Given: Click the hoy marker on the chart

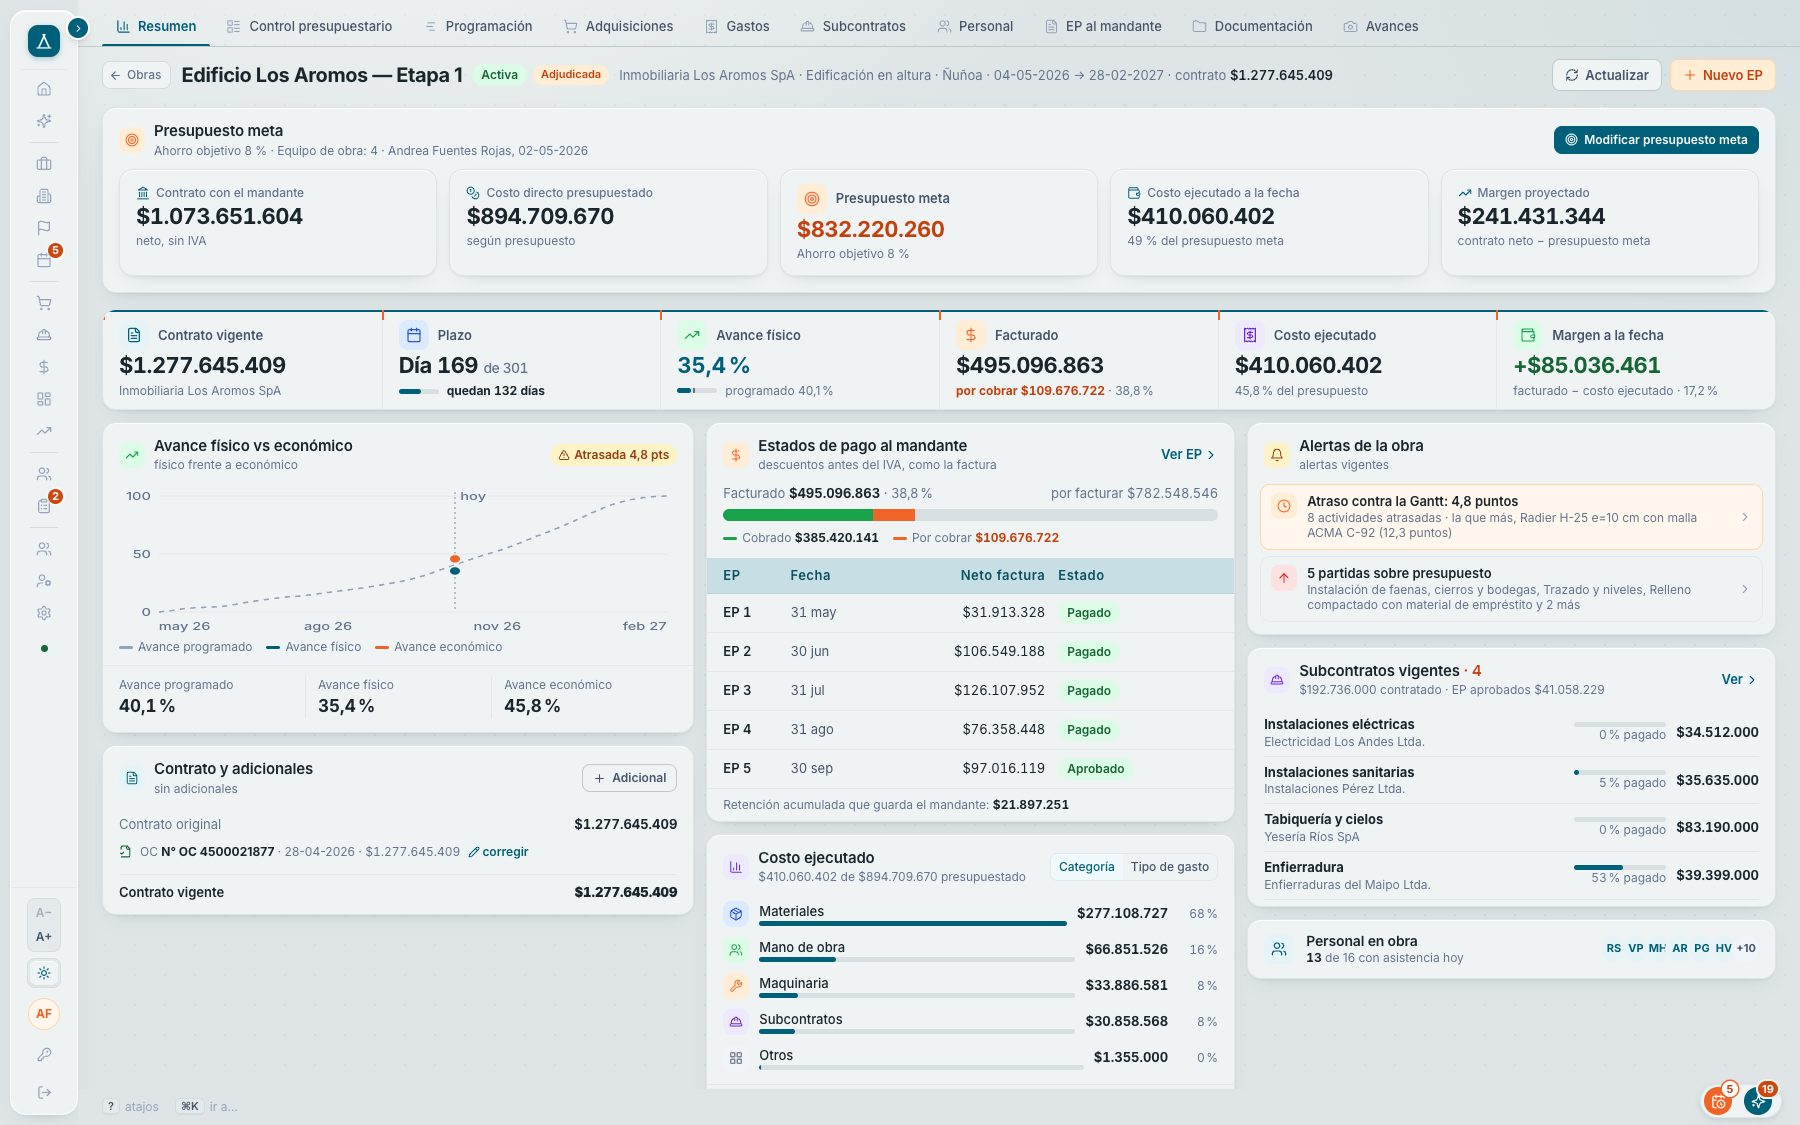Looking at the screenshot, I should pos(472,496).
